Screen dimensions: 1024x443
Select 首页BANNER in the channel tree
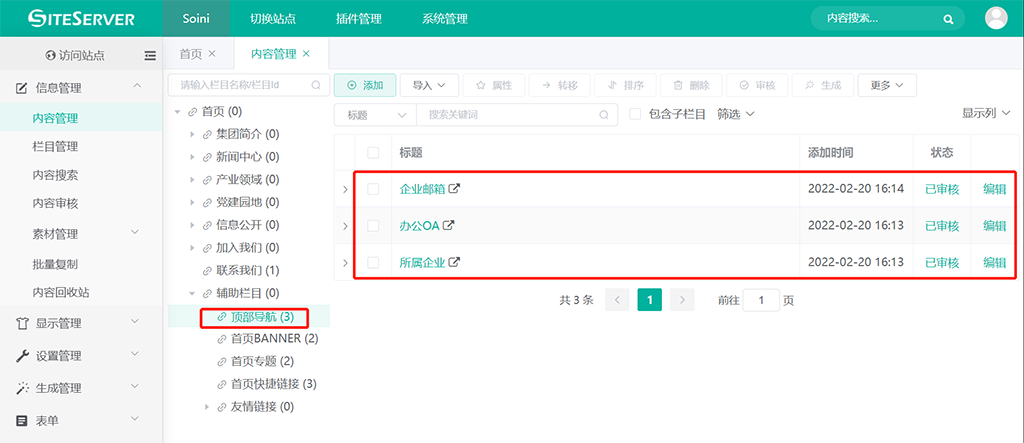tap(273, 339)
